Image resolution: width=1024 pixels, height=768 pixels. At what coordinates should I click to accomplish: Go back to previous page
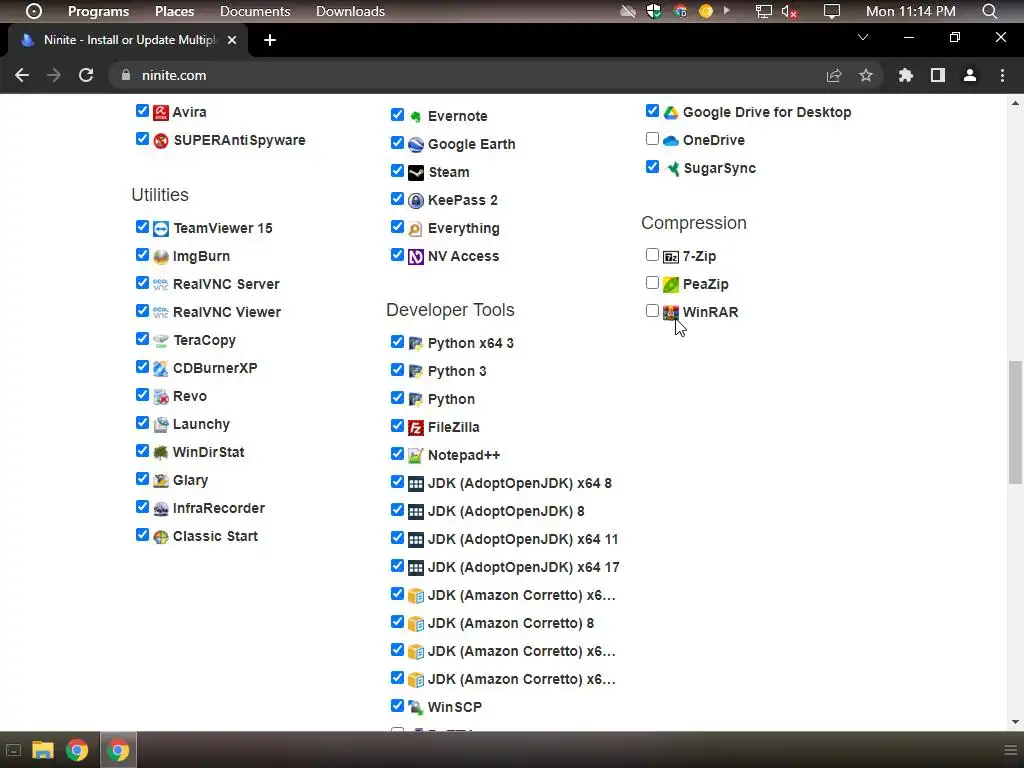(x=22, y=75)
